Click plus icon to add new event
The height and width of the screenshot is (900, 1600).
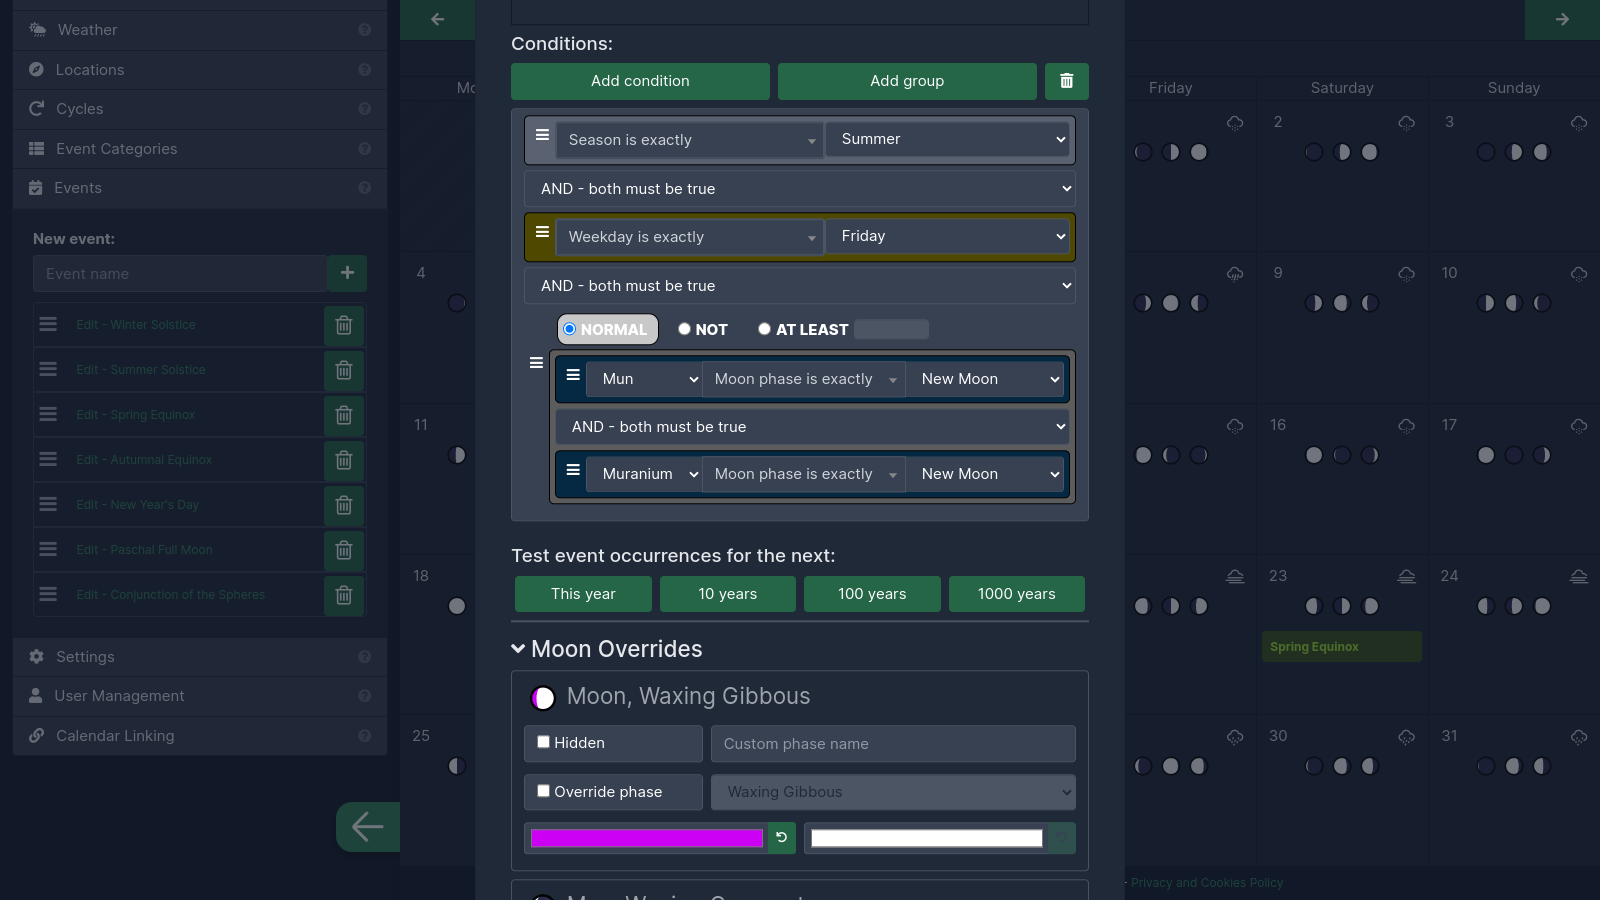pos(347,273)
